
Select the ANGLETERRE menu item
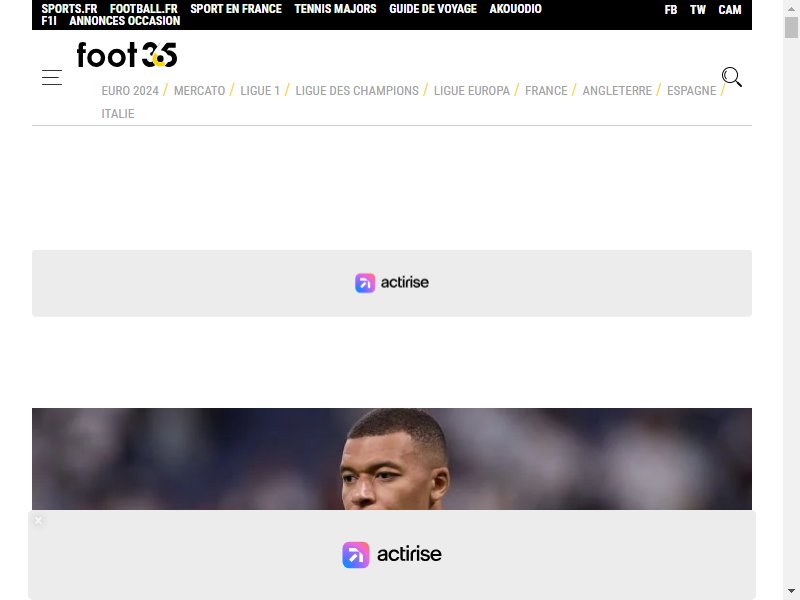pyautogui.click(x=617, y=91)
